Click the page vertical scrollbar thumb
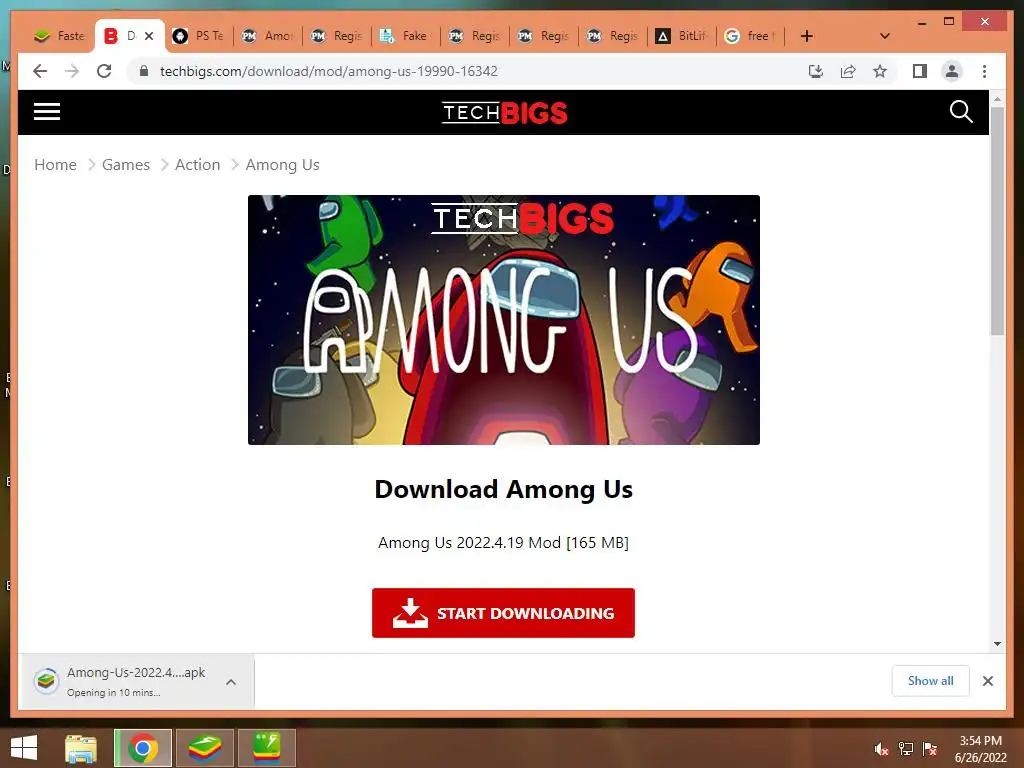The width and height of the screenshot is (1024, 768). pos(997,221)
